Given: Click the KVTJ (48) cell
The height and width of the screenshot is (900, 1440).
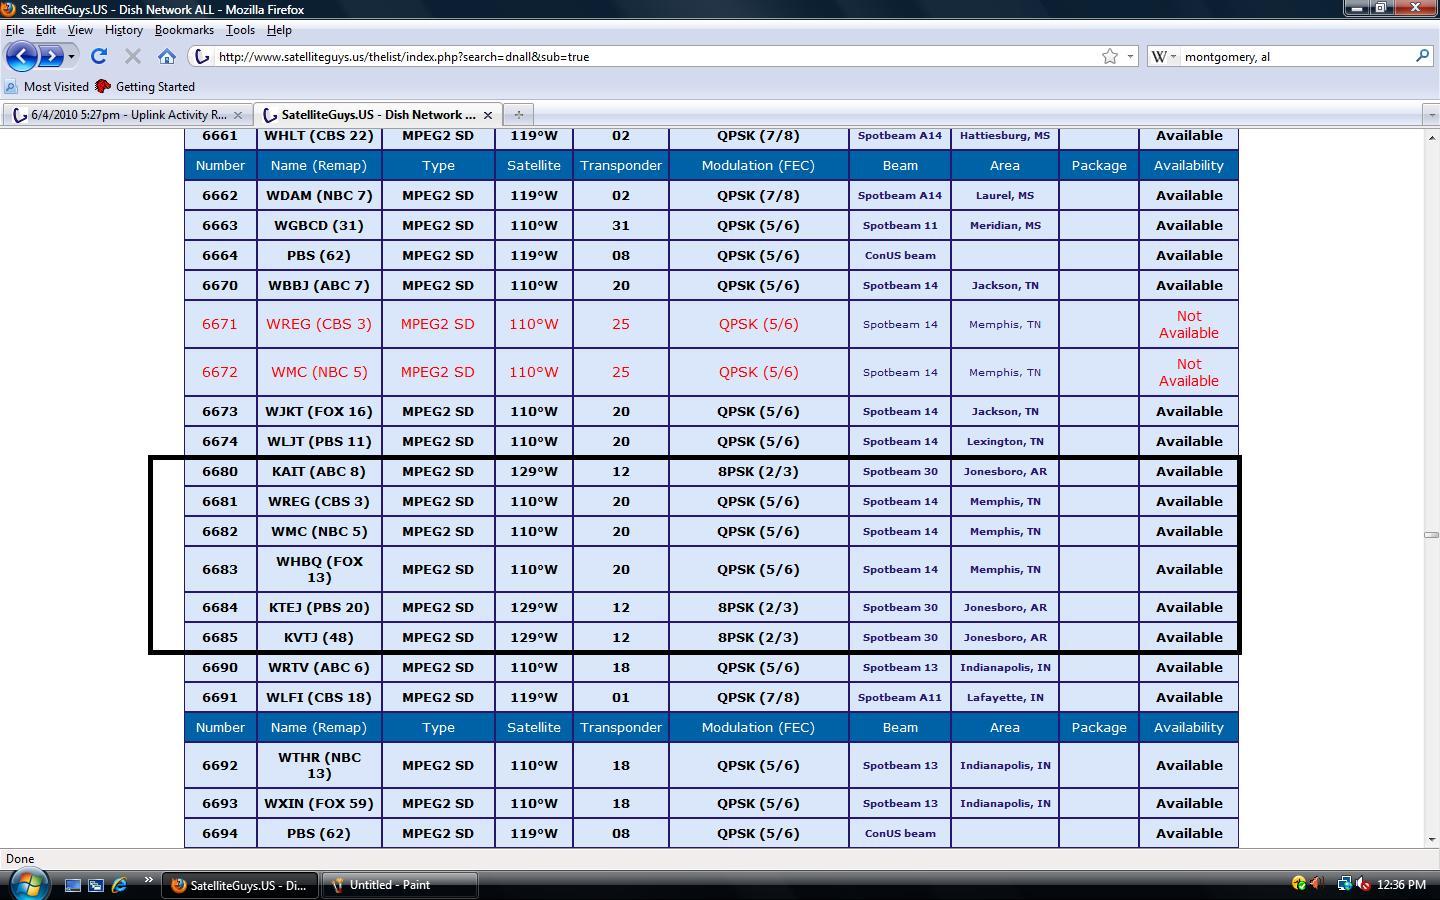Looking at the screenshot, I should 319,637.
